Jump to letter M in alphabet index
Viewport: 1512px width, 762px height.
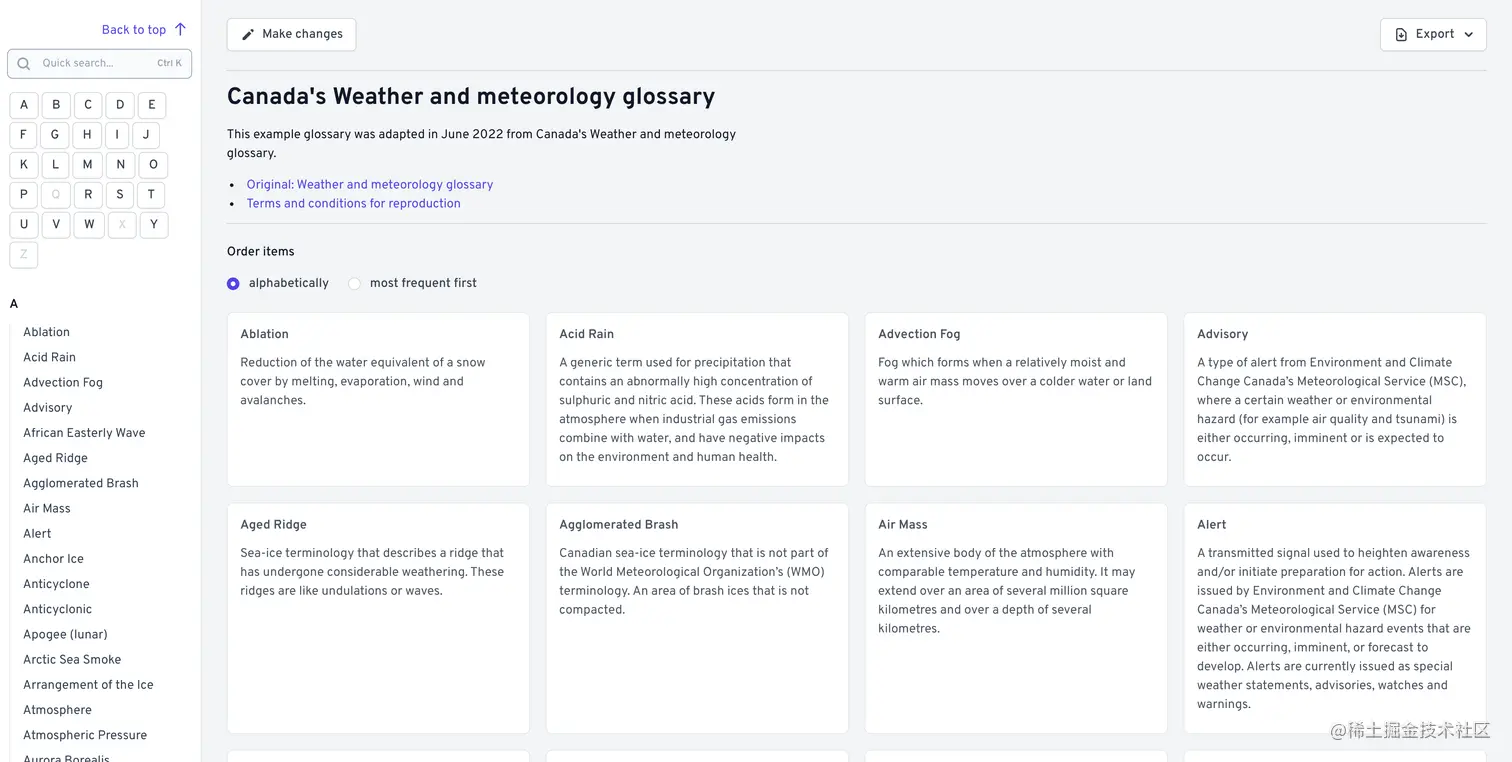pos(88,165)
